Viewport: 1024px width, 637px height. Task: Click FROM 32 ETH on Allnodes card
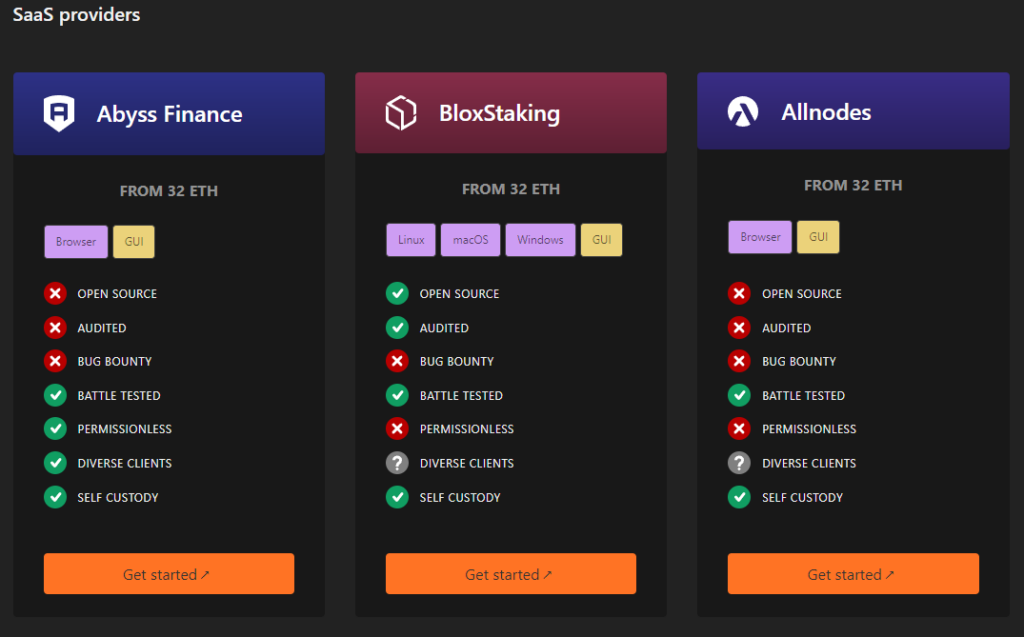[853, 186]
